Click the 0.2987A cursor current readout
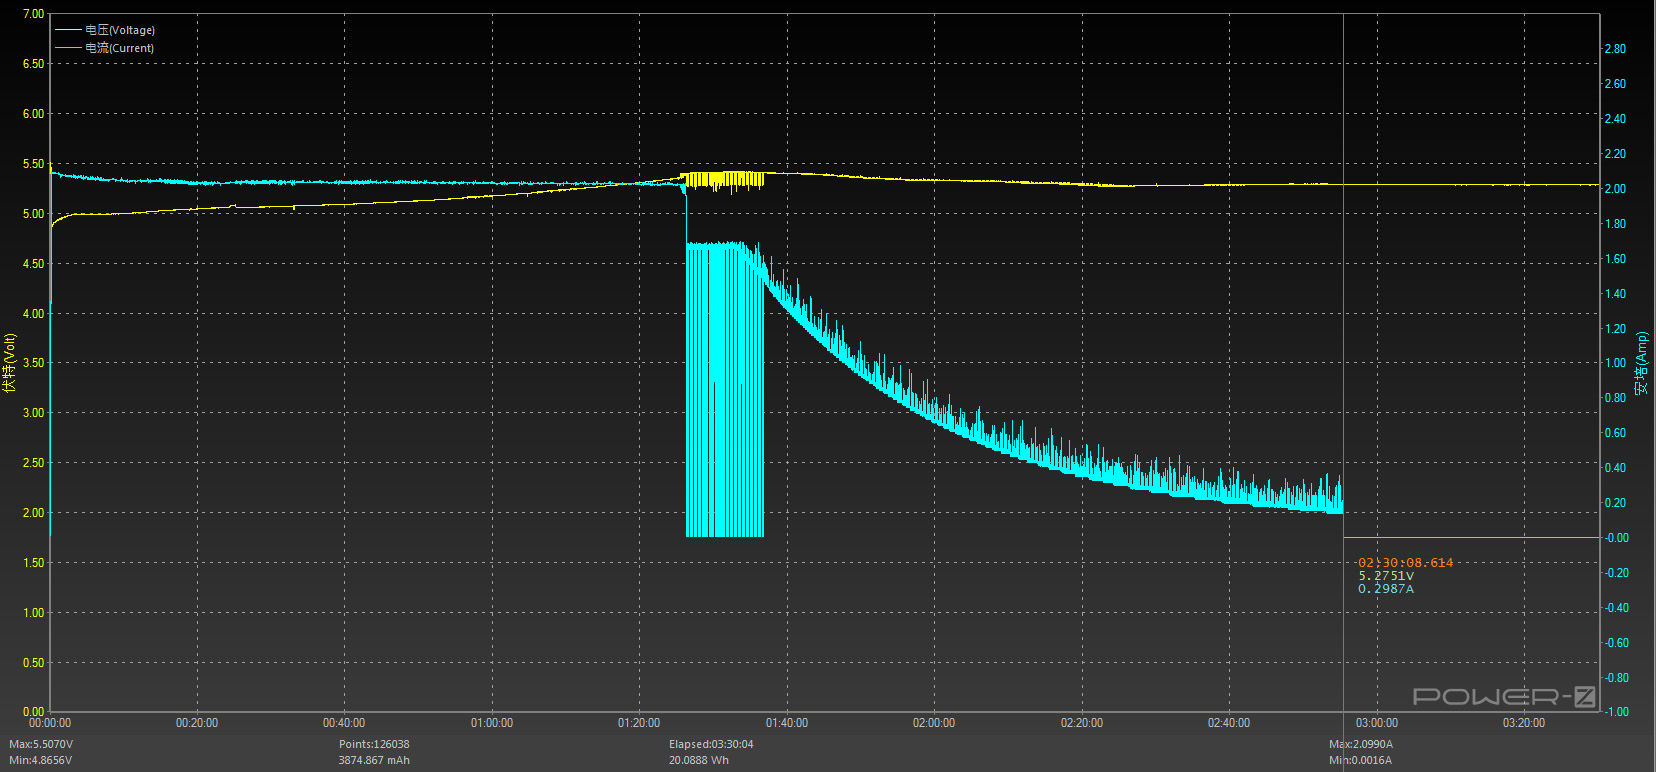 (1386, 589)
